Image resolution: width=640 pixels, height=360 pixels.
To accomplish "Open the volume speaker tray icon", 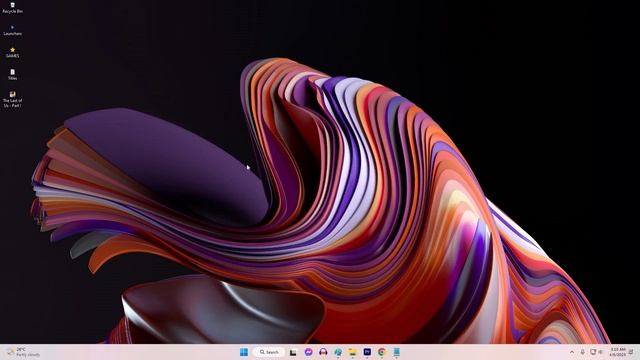I will [x=601, y=352].
